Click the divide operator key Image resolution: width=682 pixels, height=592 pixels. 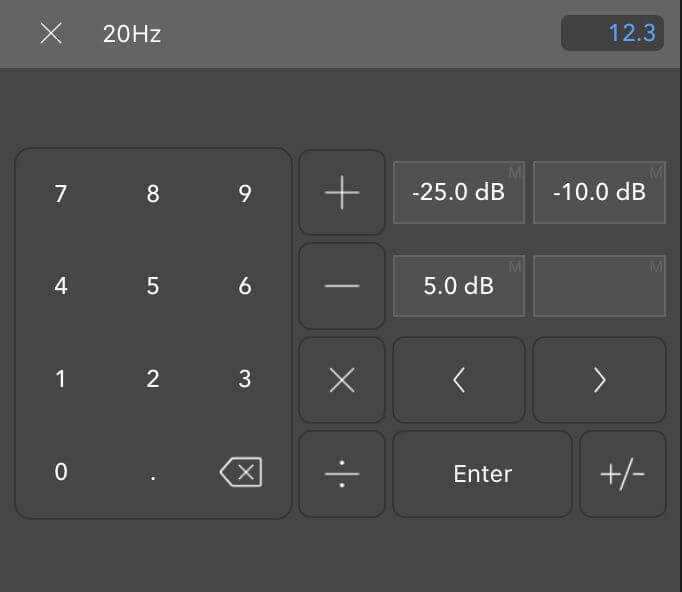tap(342, 474)
